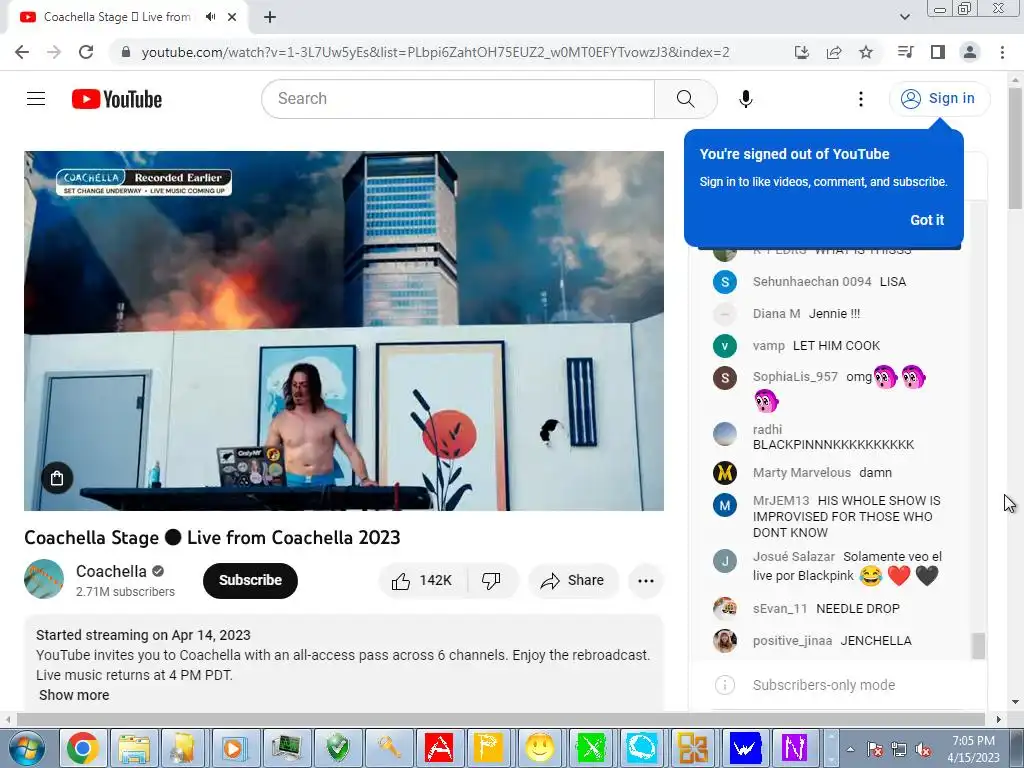The width and height of the screenshot is (1024, 768).
Task: Open YouTube settings three-dot menu
Action: pyautogui.click(x=861, y=99)
